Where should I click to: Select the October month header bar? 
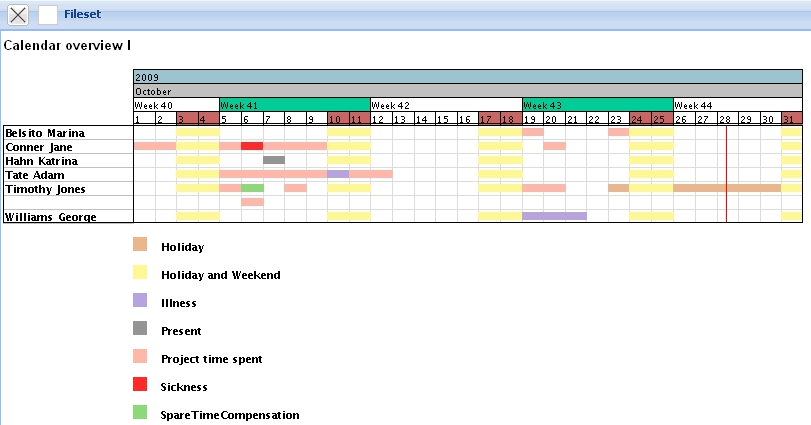[x=467, y=91]
